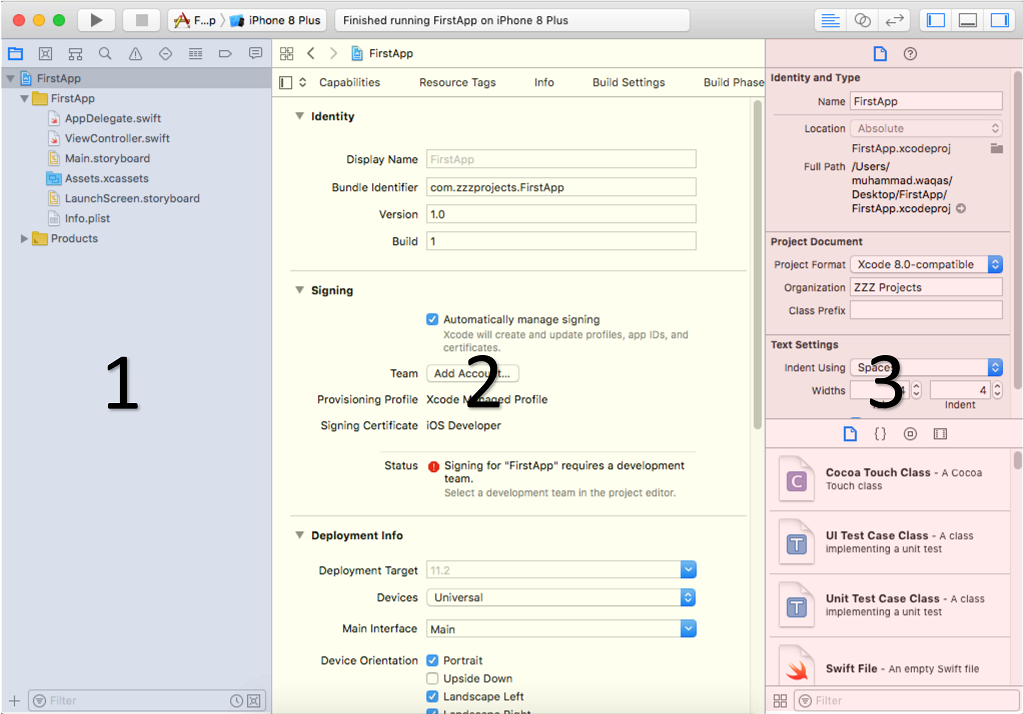Stop the running scheme
The height and width of the screenshot is (714, 1023).
coord(142,20)
